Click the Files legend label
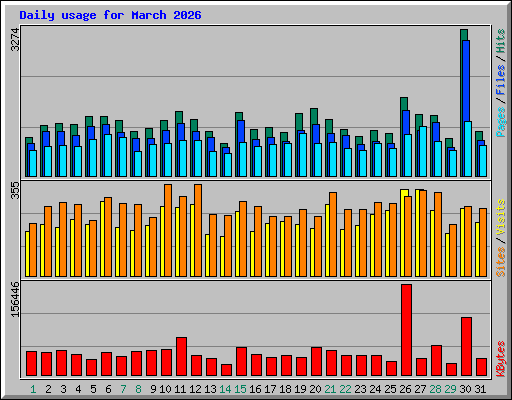 click(x=501, y=79)
